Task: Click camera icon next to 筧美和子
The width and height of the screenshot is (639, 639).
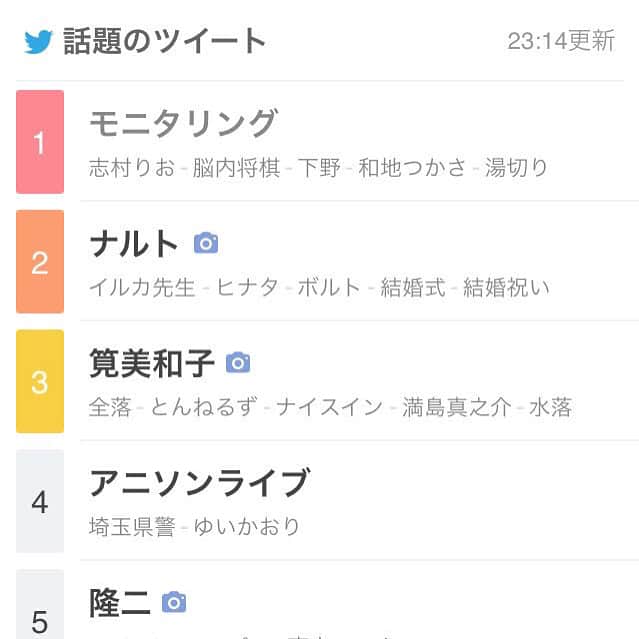Action: pos(238,363)
